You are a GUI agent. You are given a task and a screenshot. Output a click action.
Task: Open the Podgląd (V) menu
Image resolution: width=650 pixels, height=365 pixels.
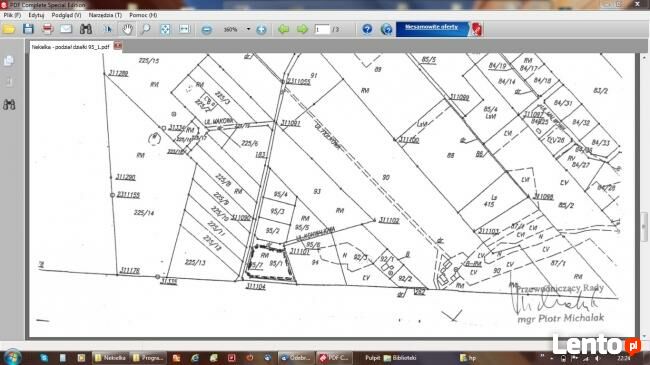coord(66,15)
